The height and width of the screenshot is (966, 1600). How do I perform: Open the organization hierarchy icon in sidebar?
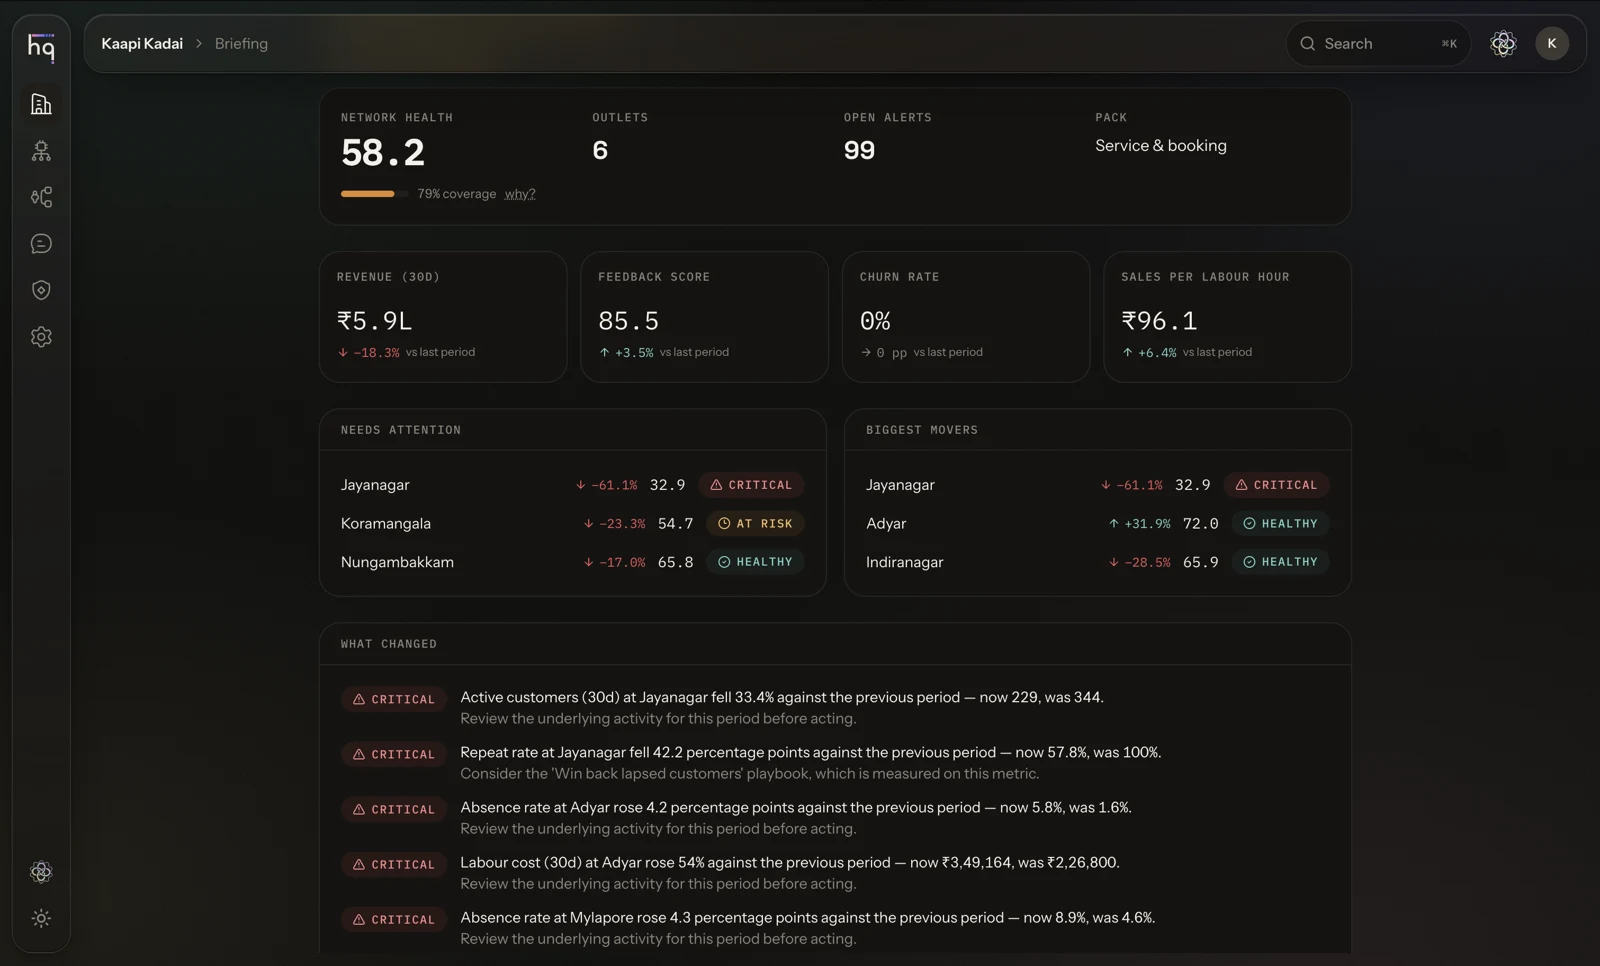point(41,151)
